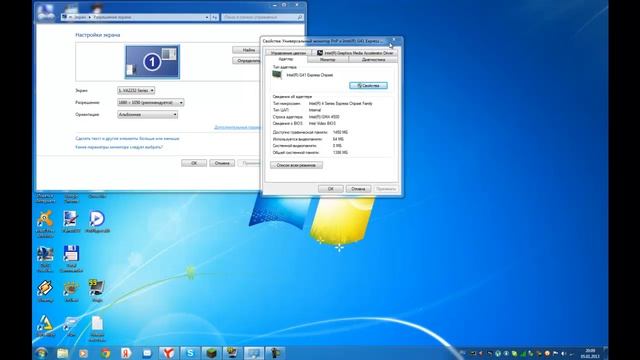Click the 'Intel Video BIOS' value

[322, 123]
